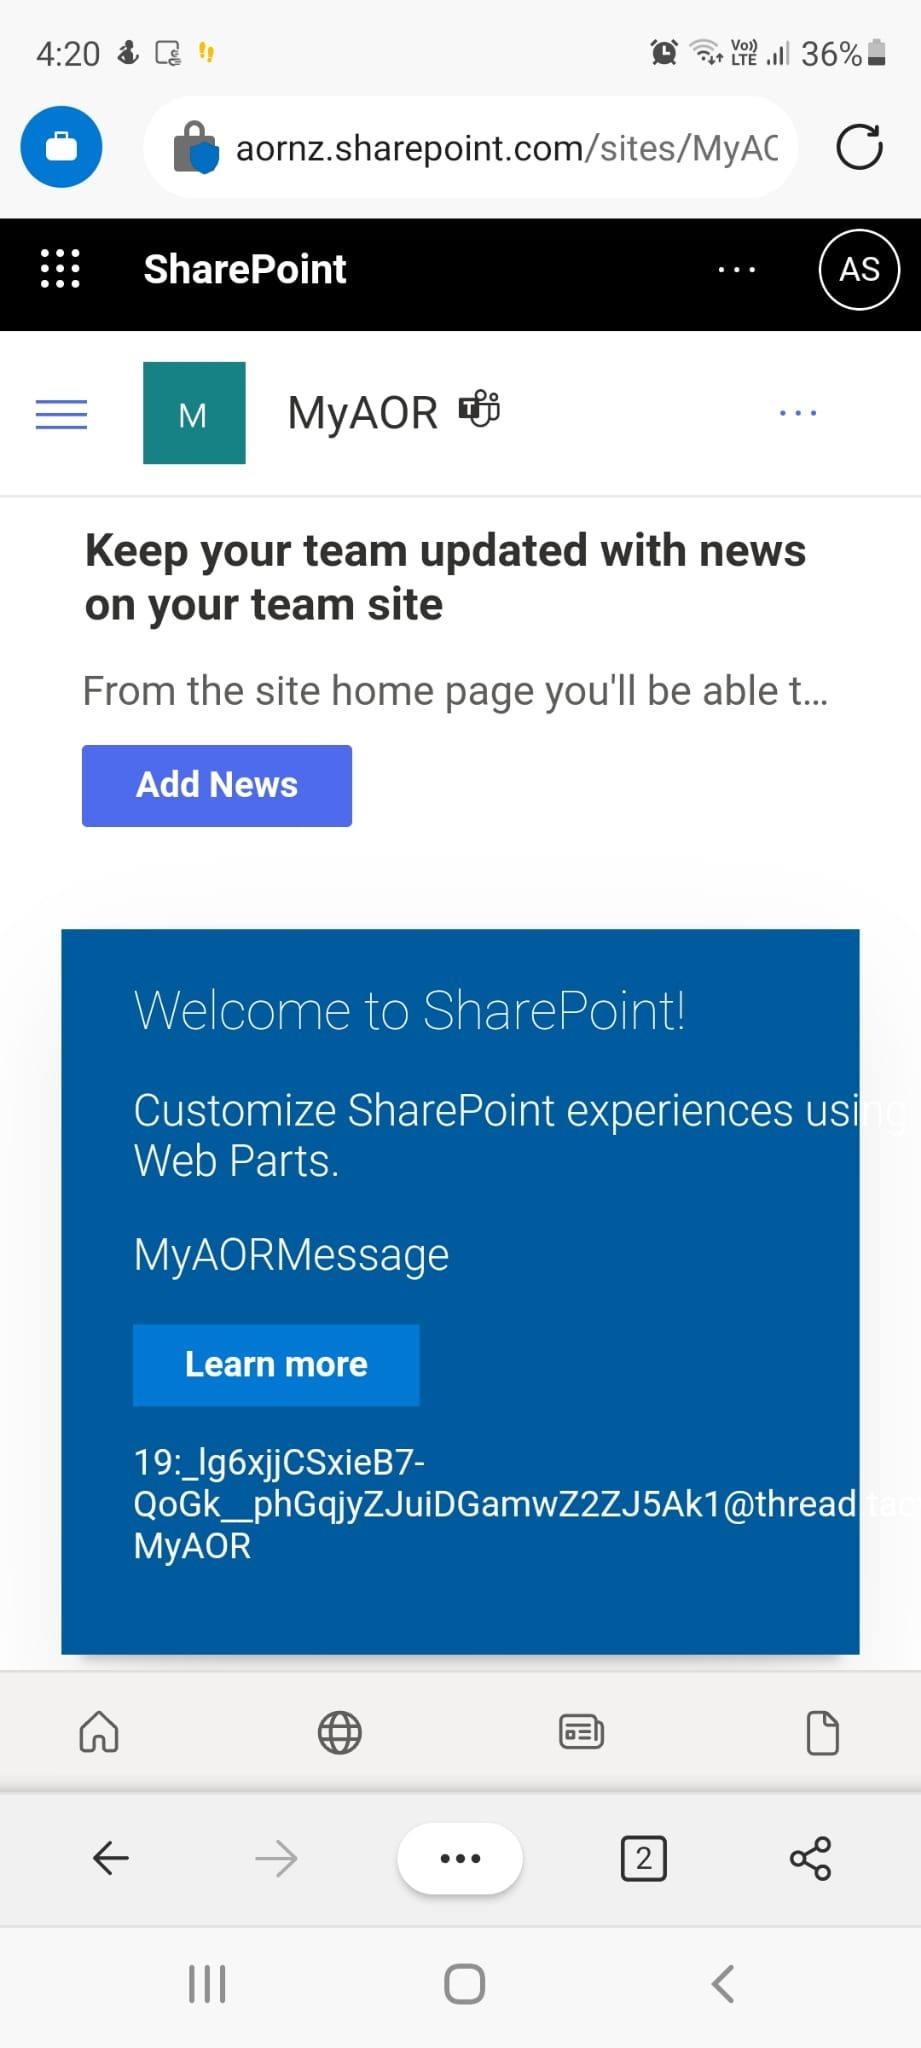
Task: Go to Home in bottom SharePoint bar
Action: coord(99,1732)
